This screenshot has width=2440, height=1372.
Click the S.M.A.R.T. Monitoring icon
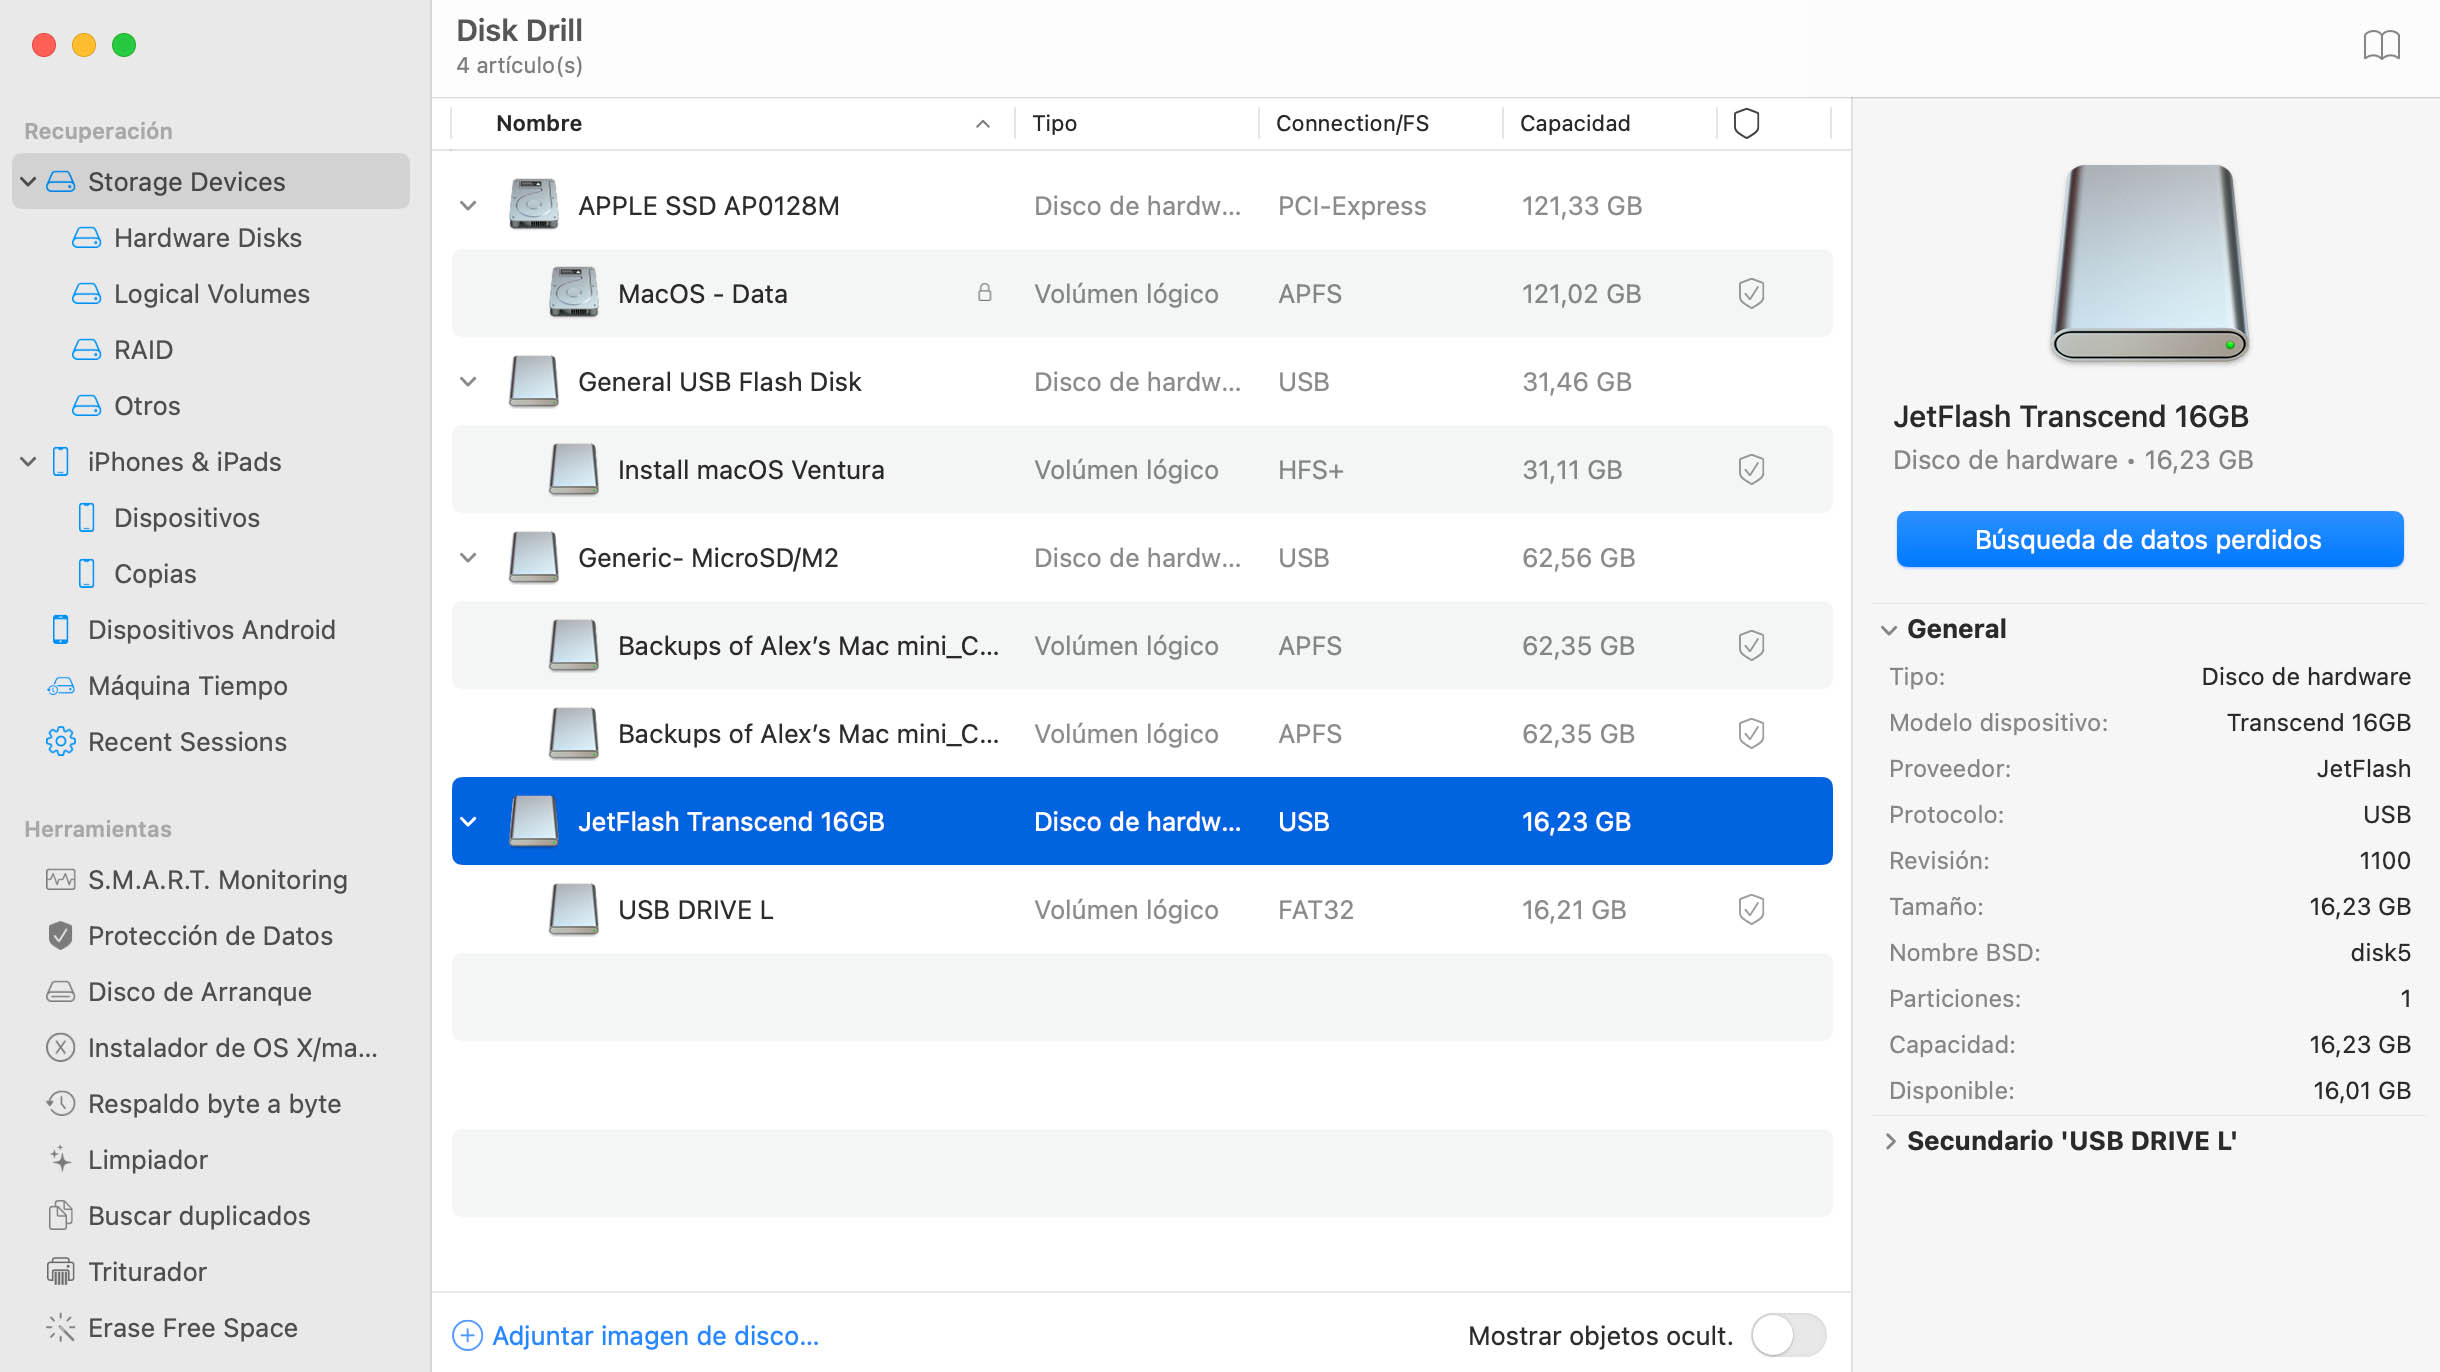click(x=60, y=879)
